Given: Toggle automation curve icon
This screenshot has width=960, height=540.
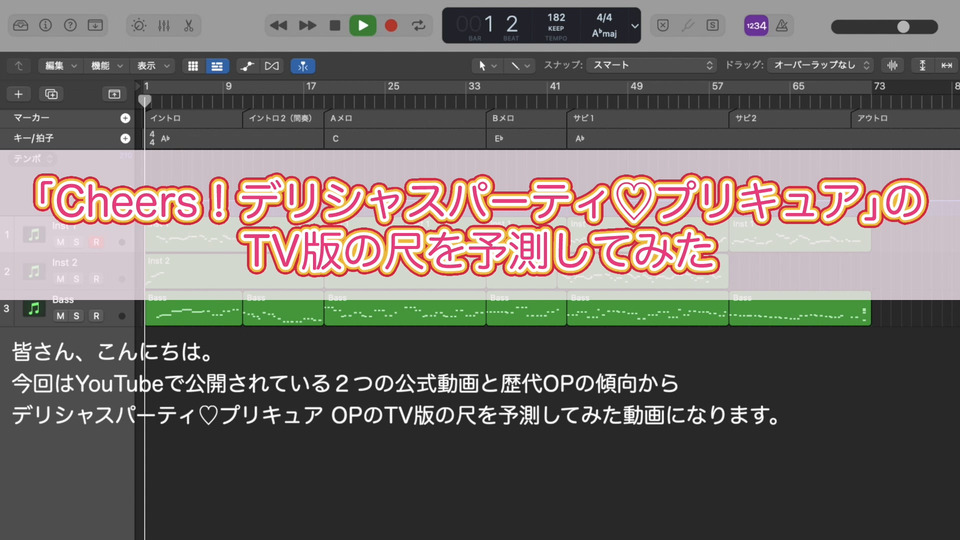Looking at the screenshot, I should pyautogui.click(x=247, y=66).
